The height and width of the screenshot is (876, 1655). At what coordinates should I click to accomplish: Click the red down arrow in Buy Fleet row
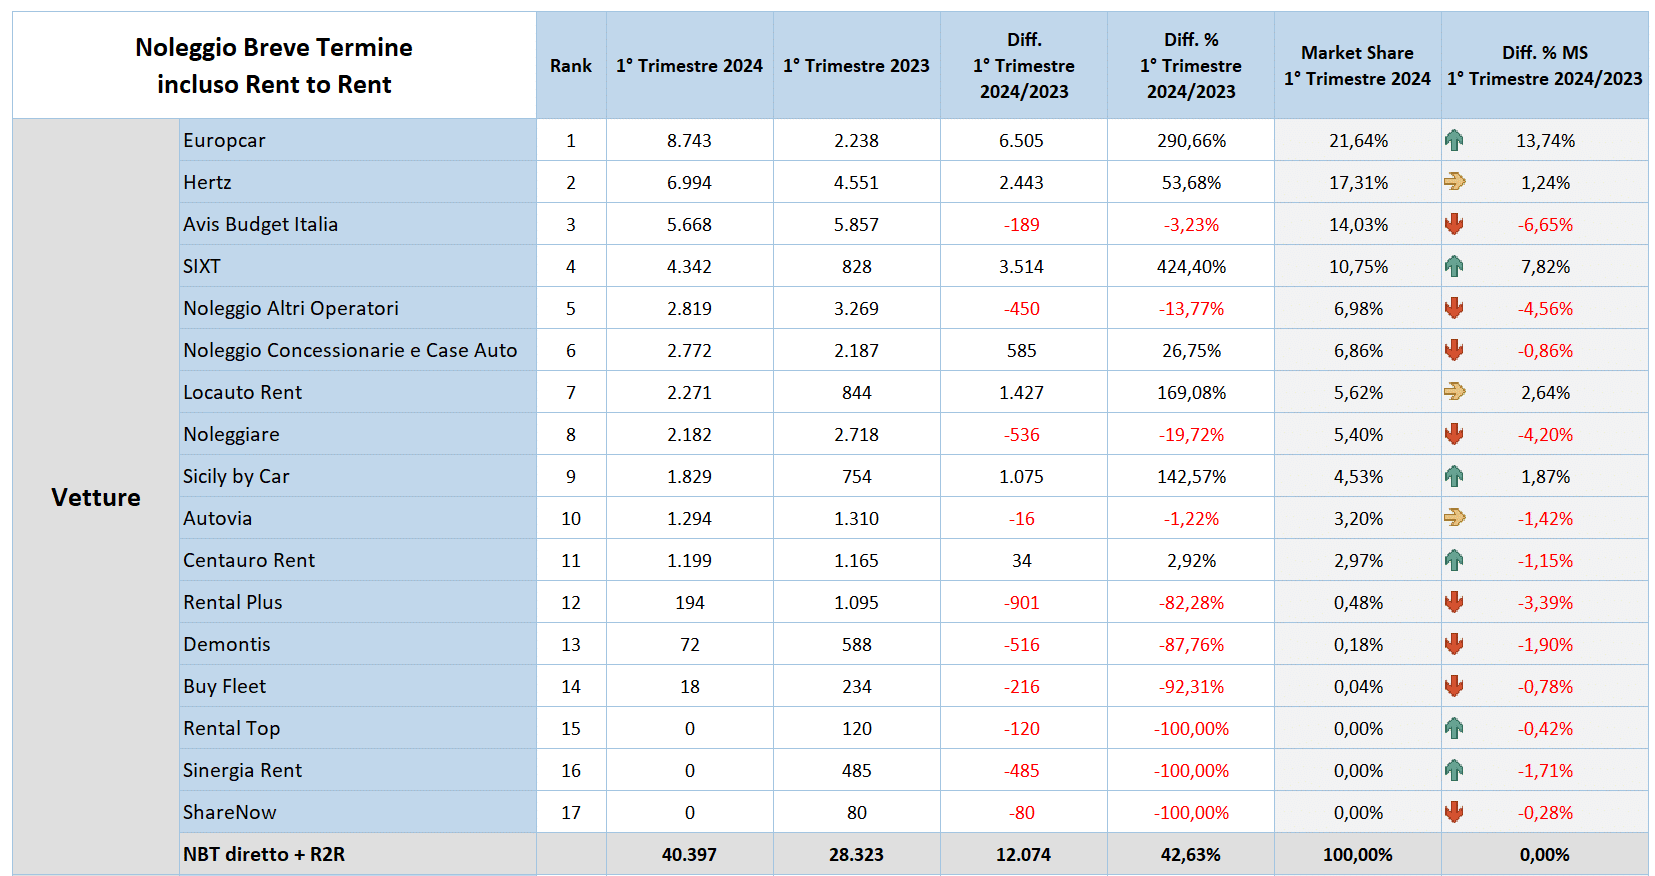click(x=1454, y=687)
